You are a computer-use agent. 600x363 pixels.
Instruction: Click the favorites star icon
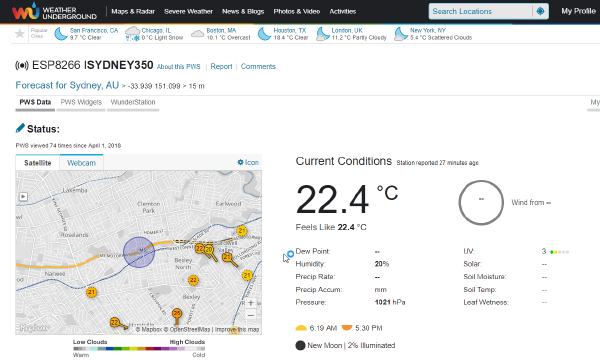click(20, 34)
